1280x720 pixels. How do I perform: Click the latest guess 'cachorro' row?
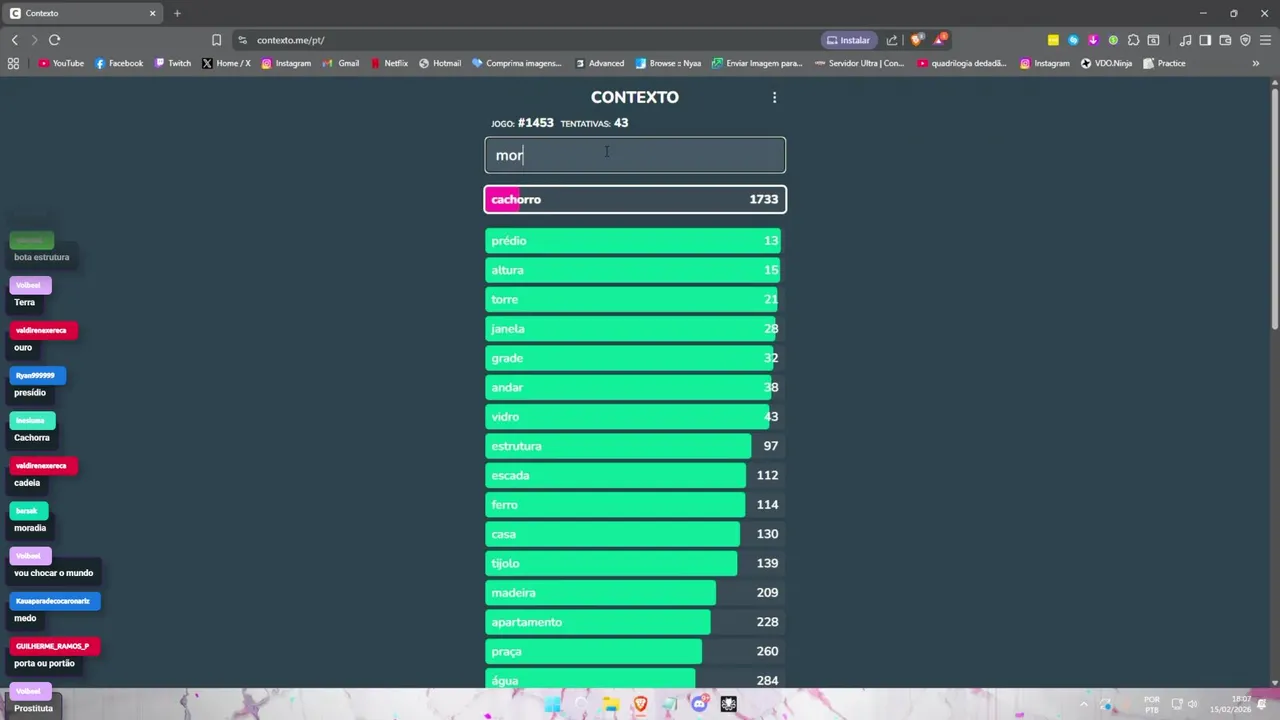(635, 199)
